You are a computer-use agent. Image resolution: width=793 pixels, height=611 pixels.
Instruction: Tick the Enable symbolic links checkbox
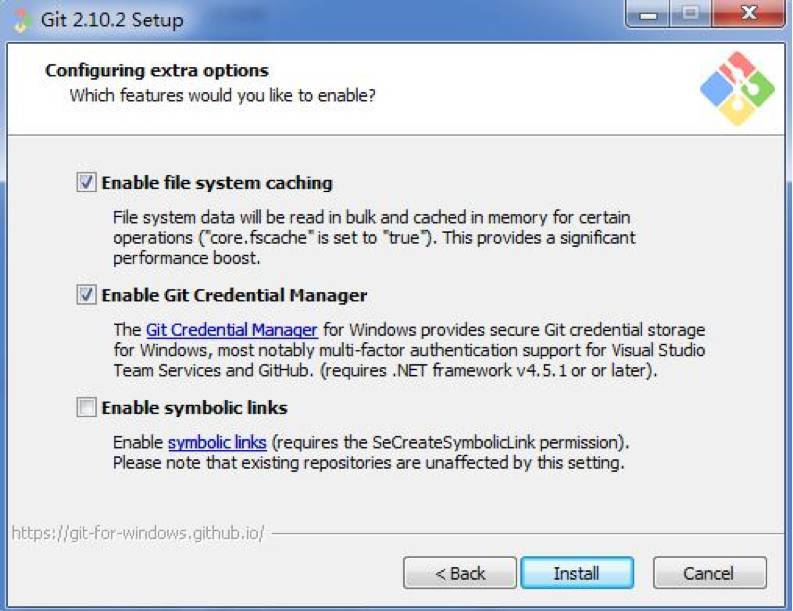pos(86,407)
